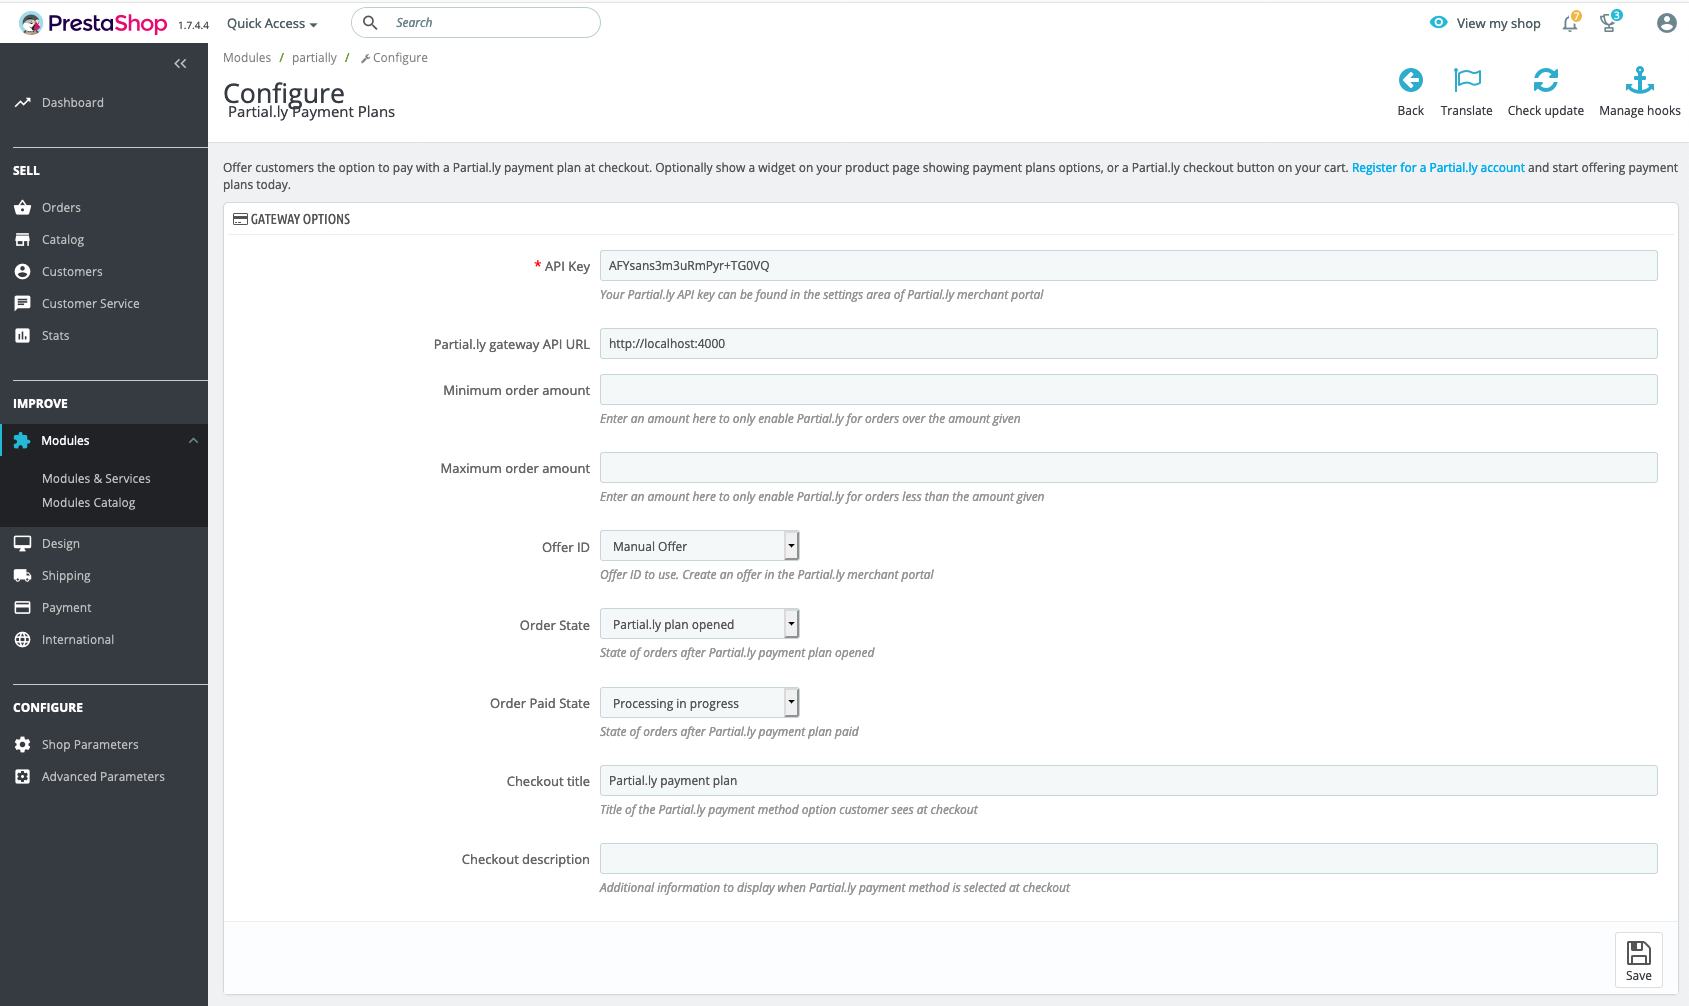Click the International globe icon
The width and height of the screenshot is (1689, 1006).
point(22,640)
